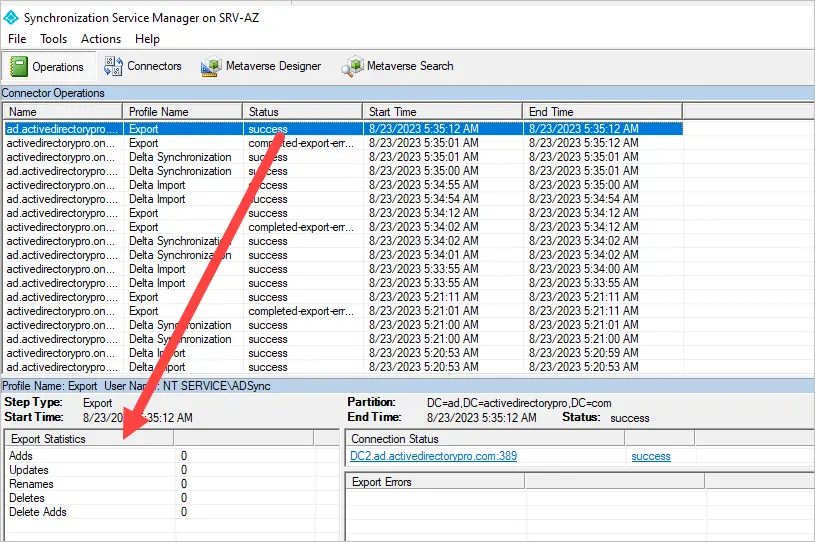815x542 pixels.
Task: Open the Connectors toolbar icon
Action: point(113,66)
